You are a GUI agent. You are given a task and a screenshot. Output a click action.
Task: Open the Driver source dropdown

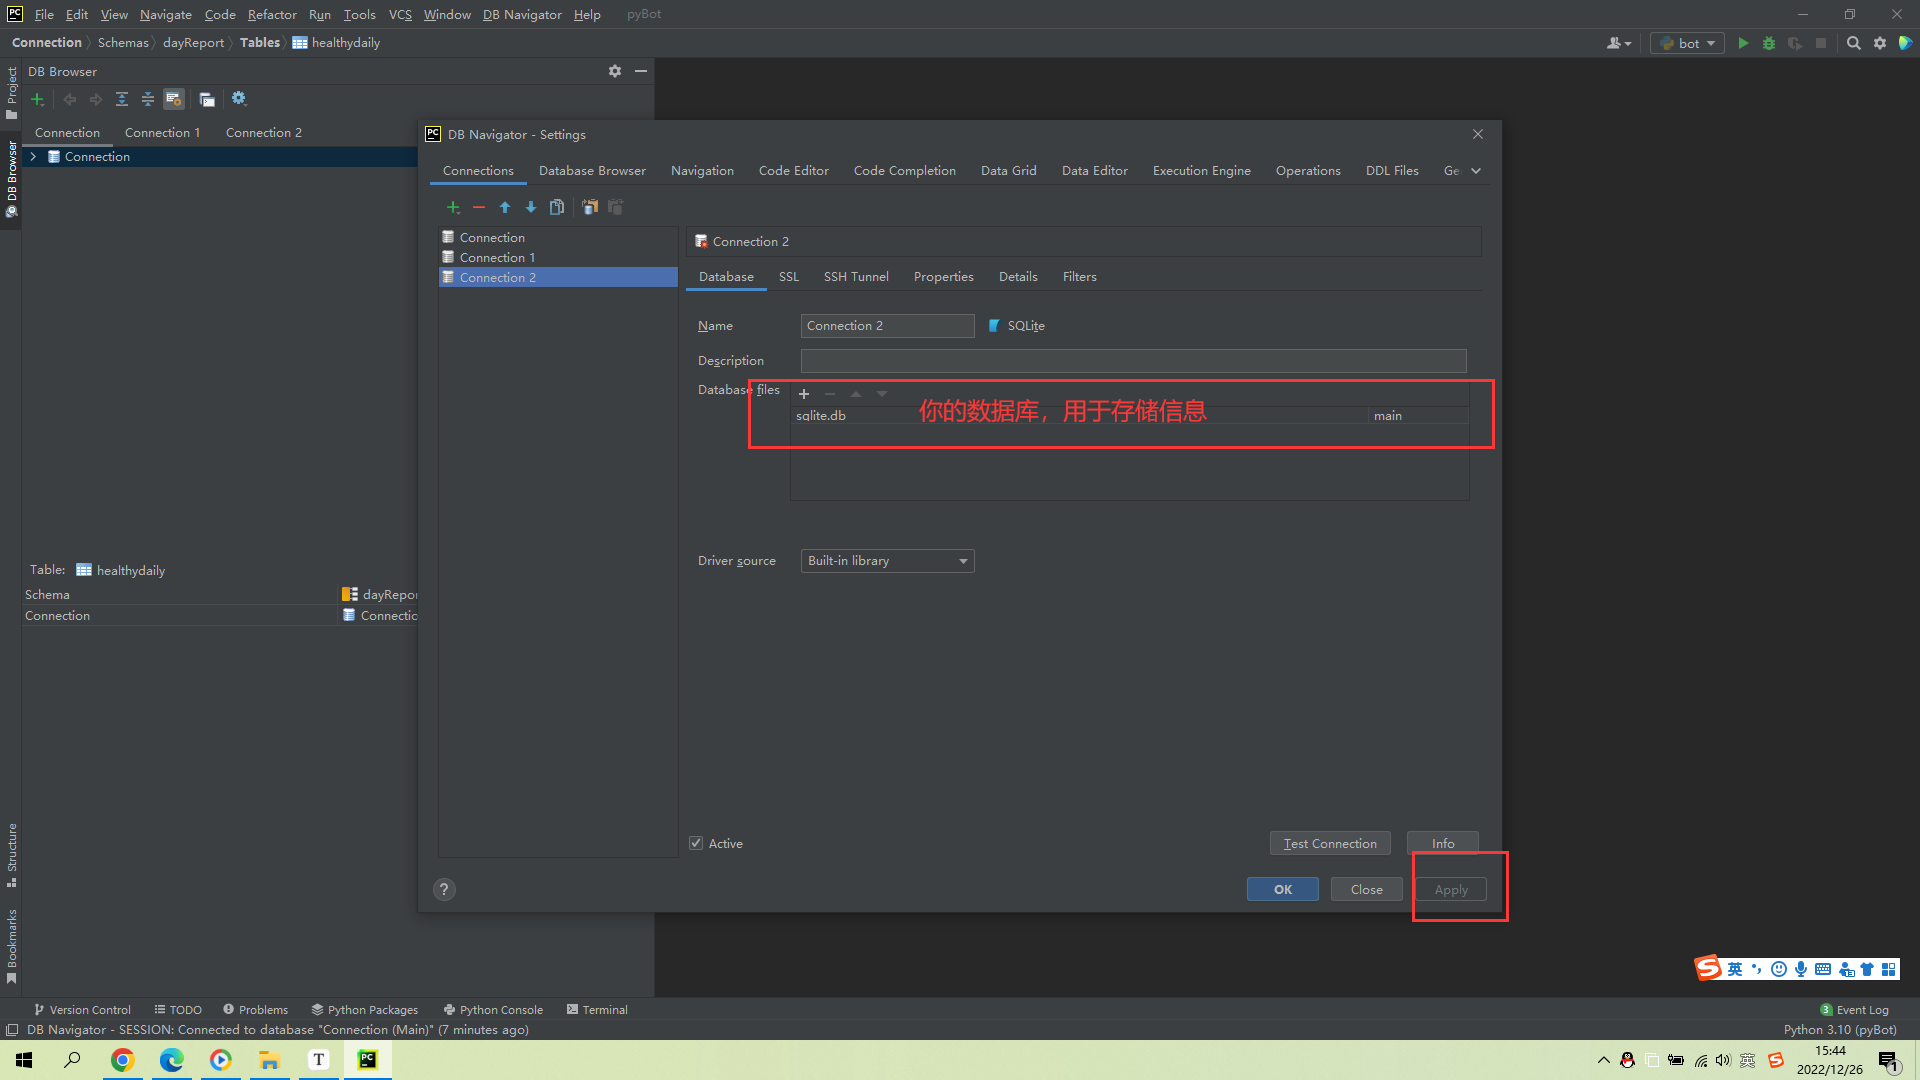coord(887,561)
